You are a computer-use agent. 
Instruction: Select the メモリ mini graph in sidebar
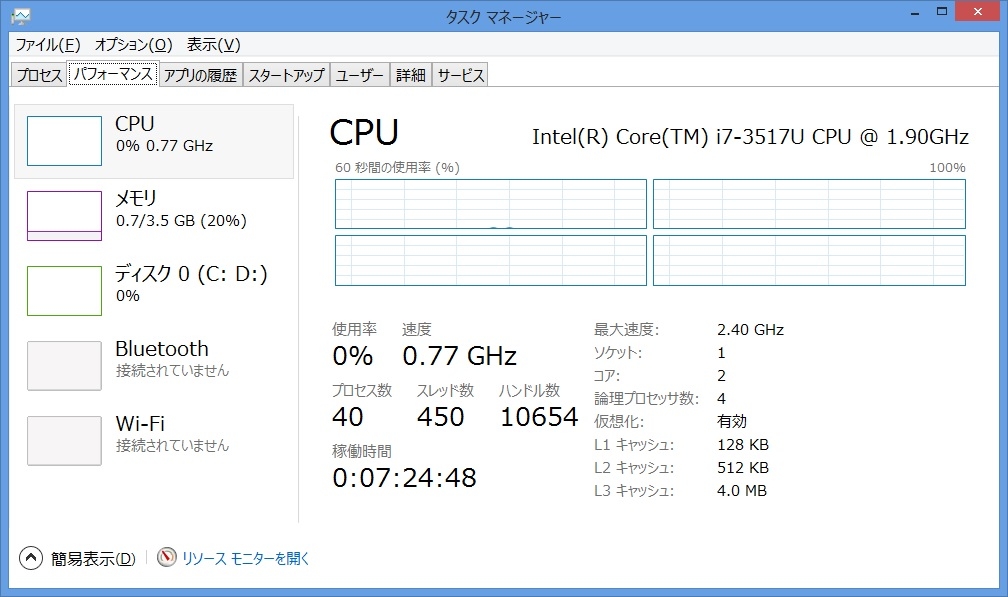click(64, 216)
